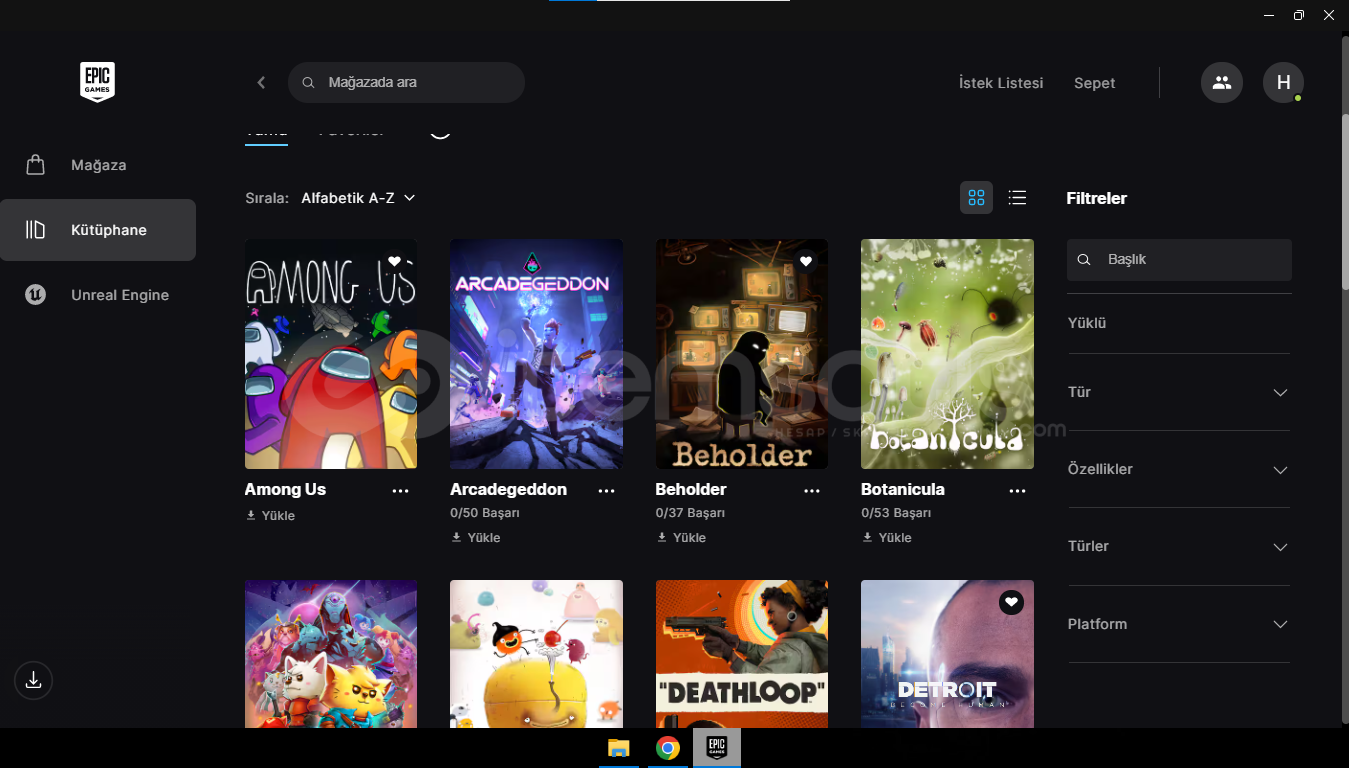Image resolution: width=1349 pixels, height=768 pixels.
Task: Open the Beholder cover thumbnail
Action: click(742, 354)
